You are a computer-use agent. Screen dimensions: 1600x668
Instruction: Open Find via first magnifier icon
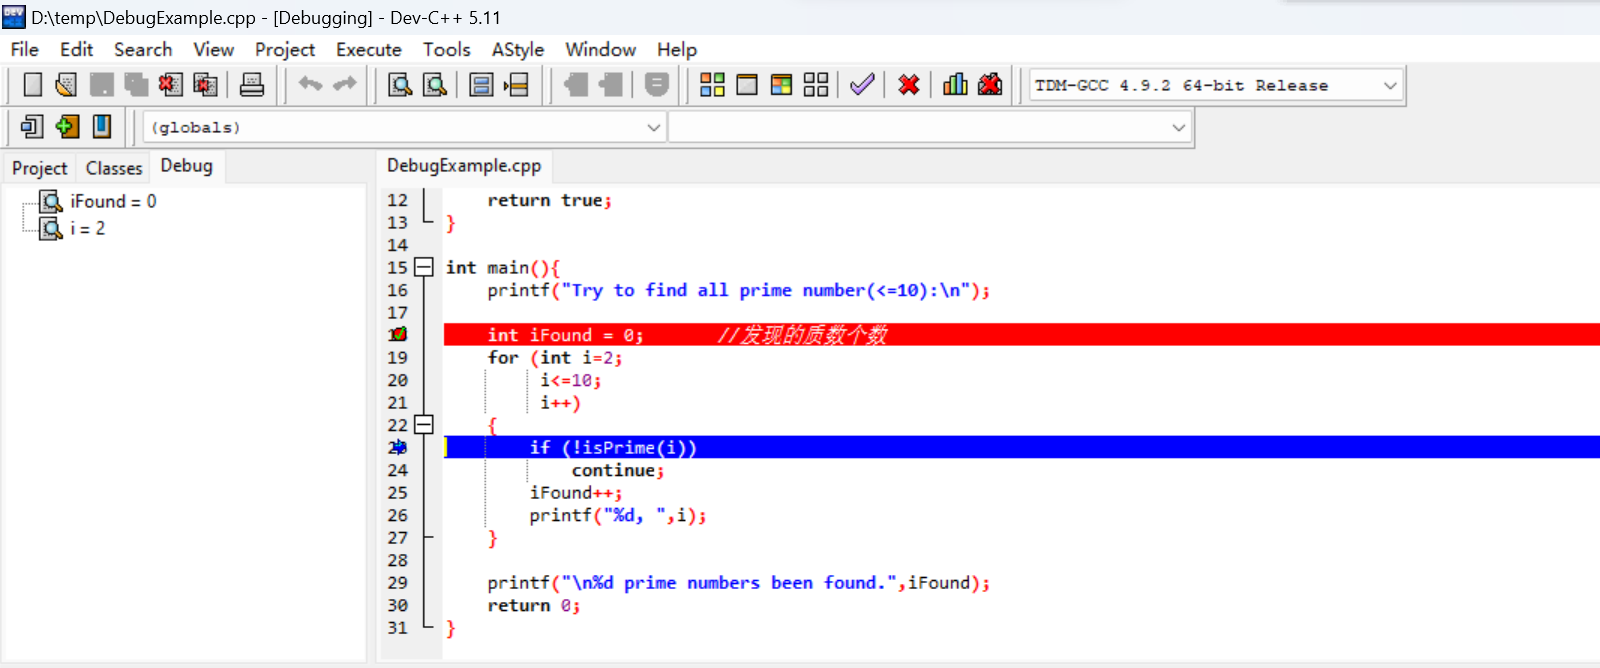pyautogui.click(x=400, y=85)
